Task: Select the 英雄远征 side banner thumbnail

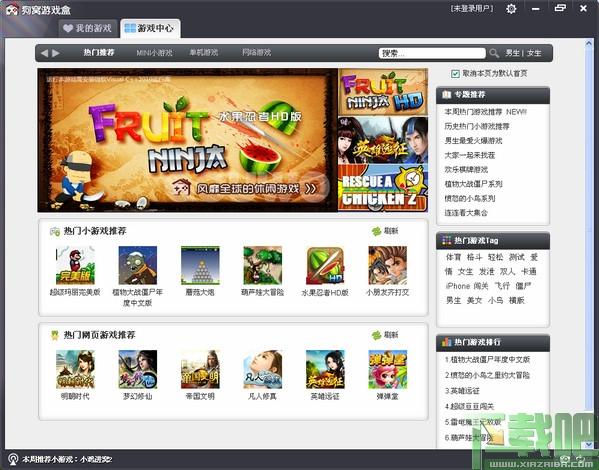Action: 383,140
